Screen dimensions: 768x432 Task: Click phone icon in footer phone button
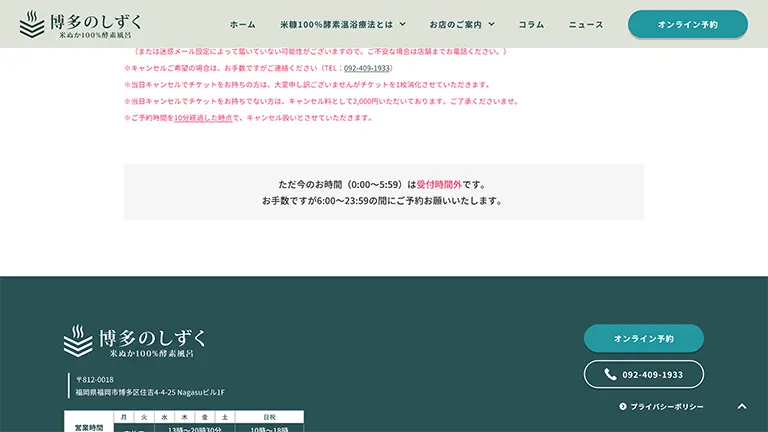click(x=610, y=375)
